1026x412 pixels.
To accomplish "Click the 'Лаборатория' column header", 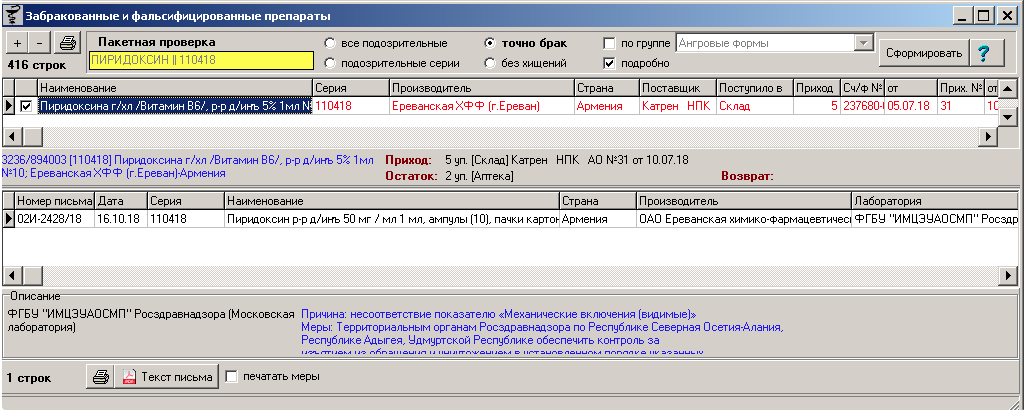I will (x=934, y=201).
